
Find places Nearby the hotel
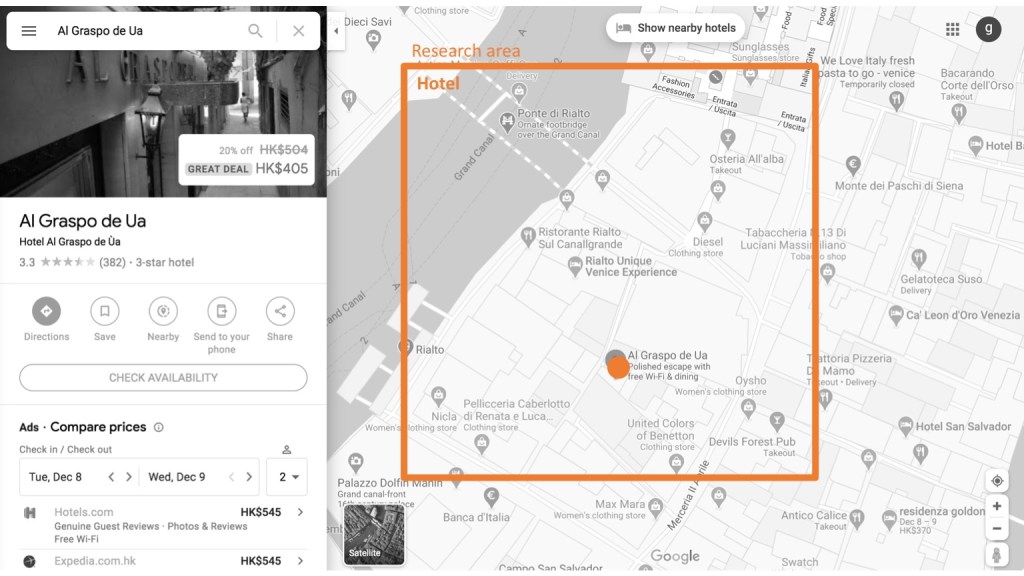(163, 311)
